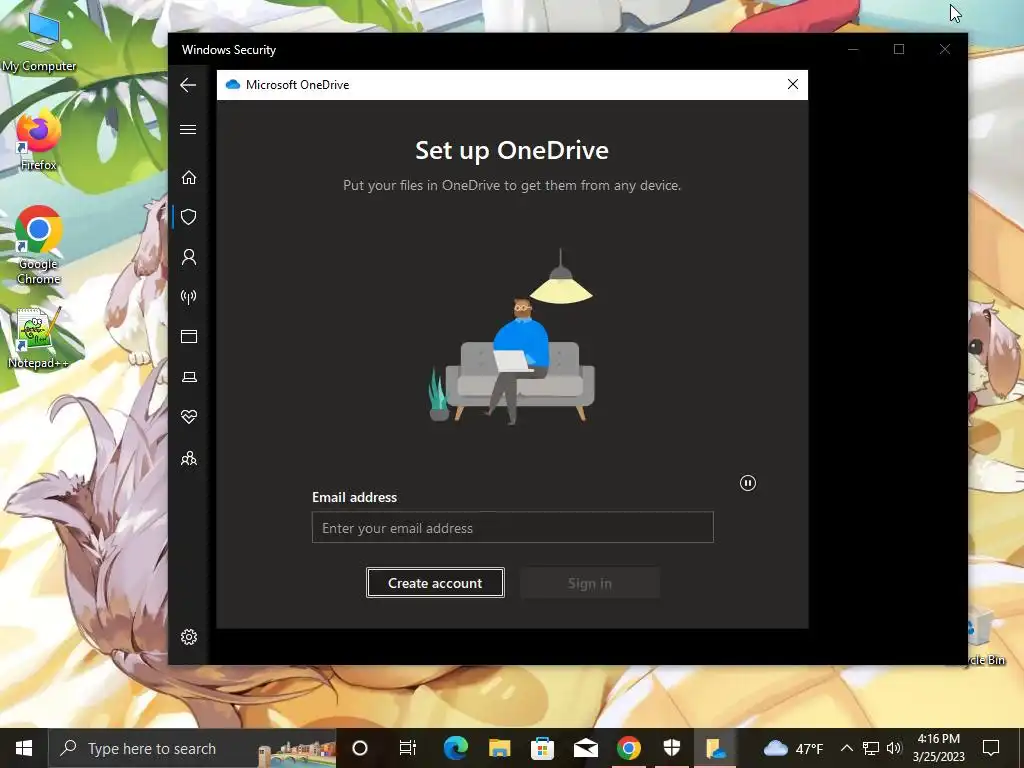The image size is (1024, 768).
Task: Maximize the Windows Security window
Action: pos(899,49)
